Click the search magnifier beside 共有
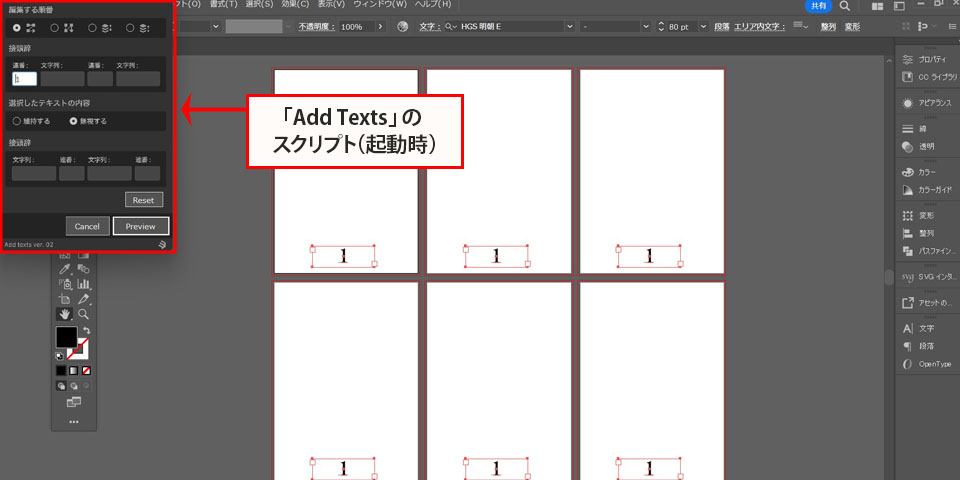Viewport: 960px width, 480px height. click(845, 6)
